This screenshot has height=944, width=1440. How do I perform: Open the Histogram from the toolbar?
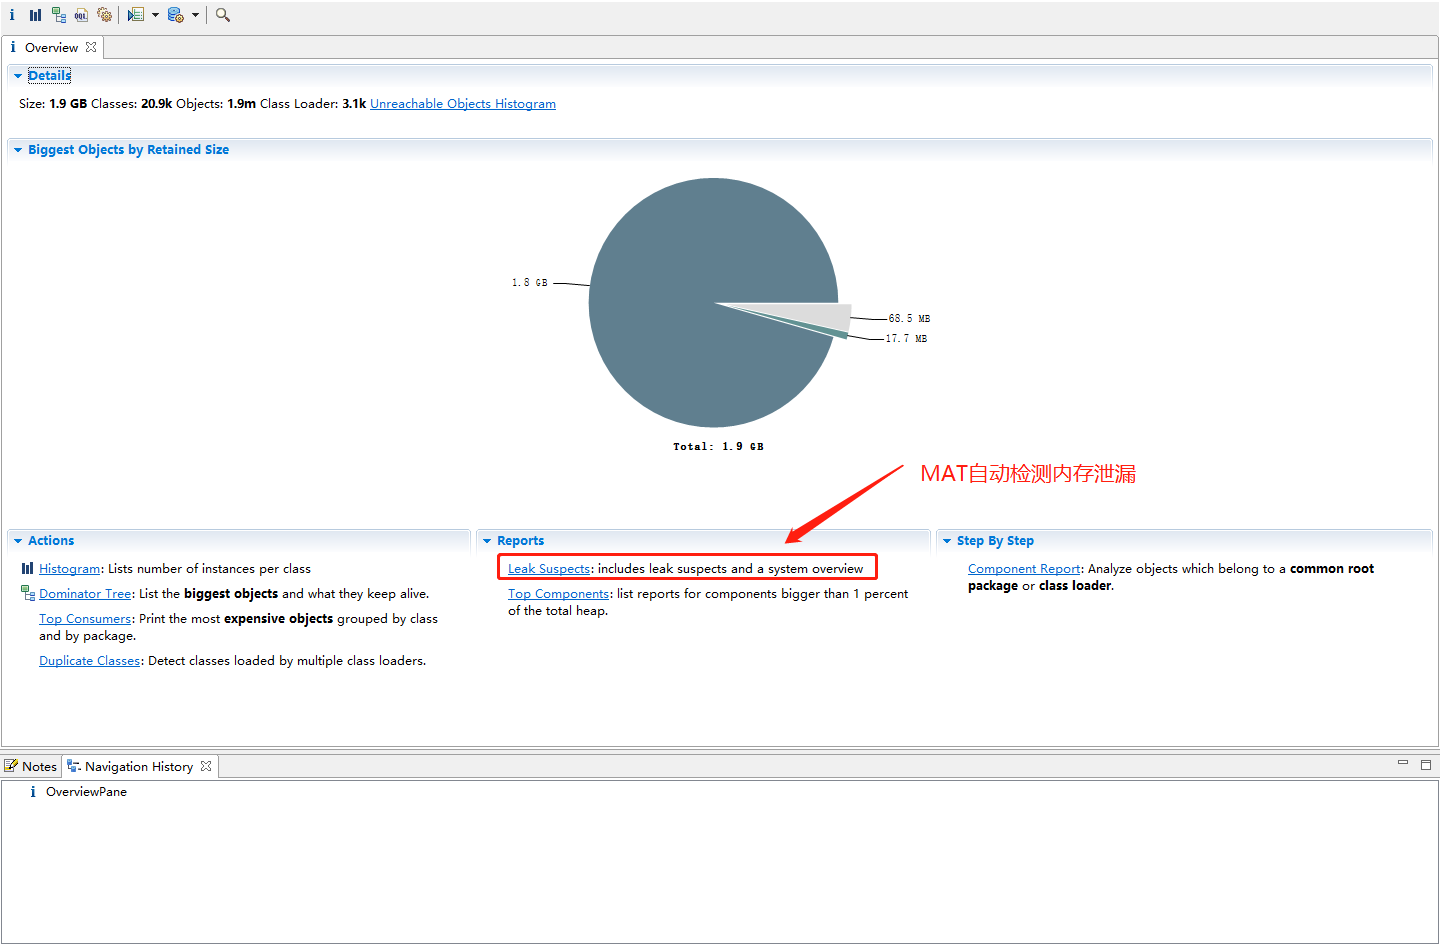coord(35,15)
